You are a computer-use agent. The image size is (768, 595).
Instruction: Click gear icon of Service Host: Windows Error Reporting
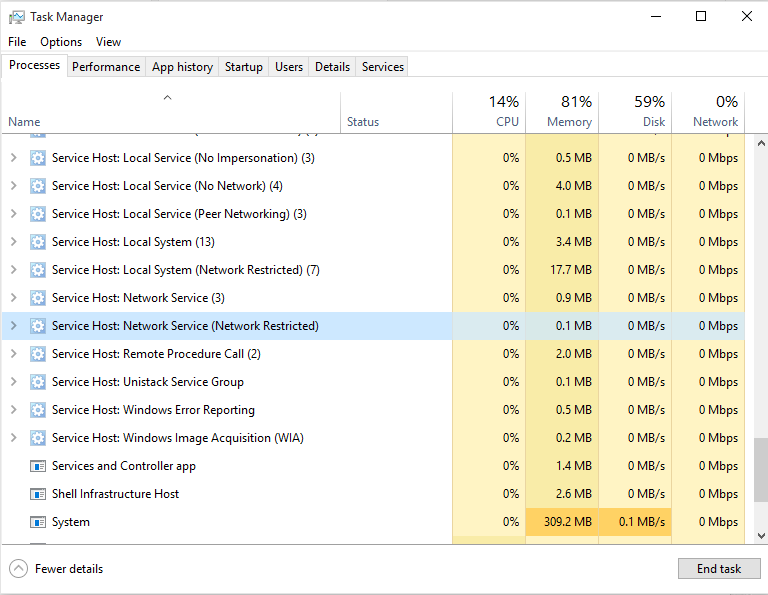coord(38,409)
